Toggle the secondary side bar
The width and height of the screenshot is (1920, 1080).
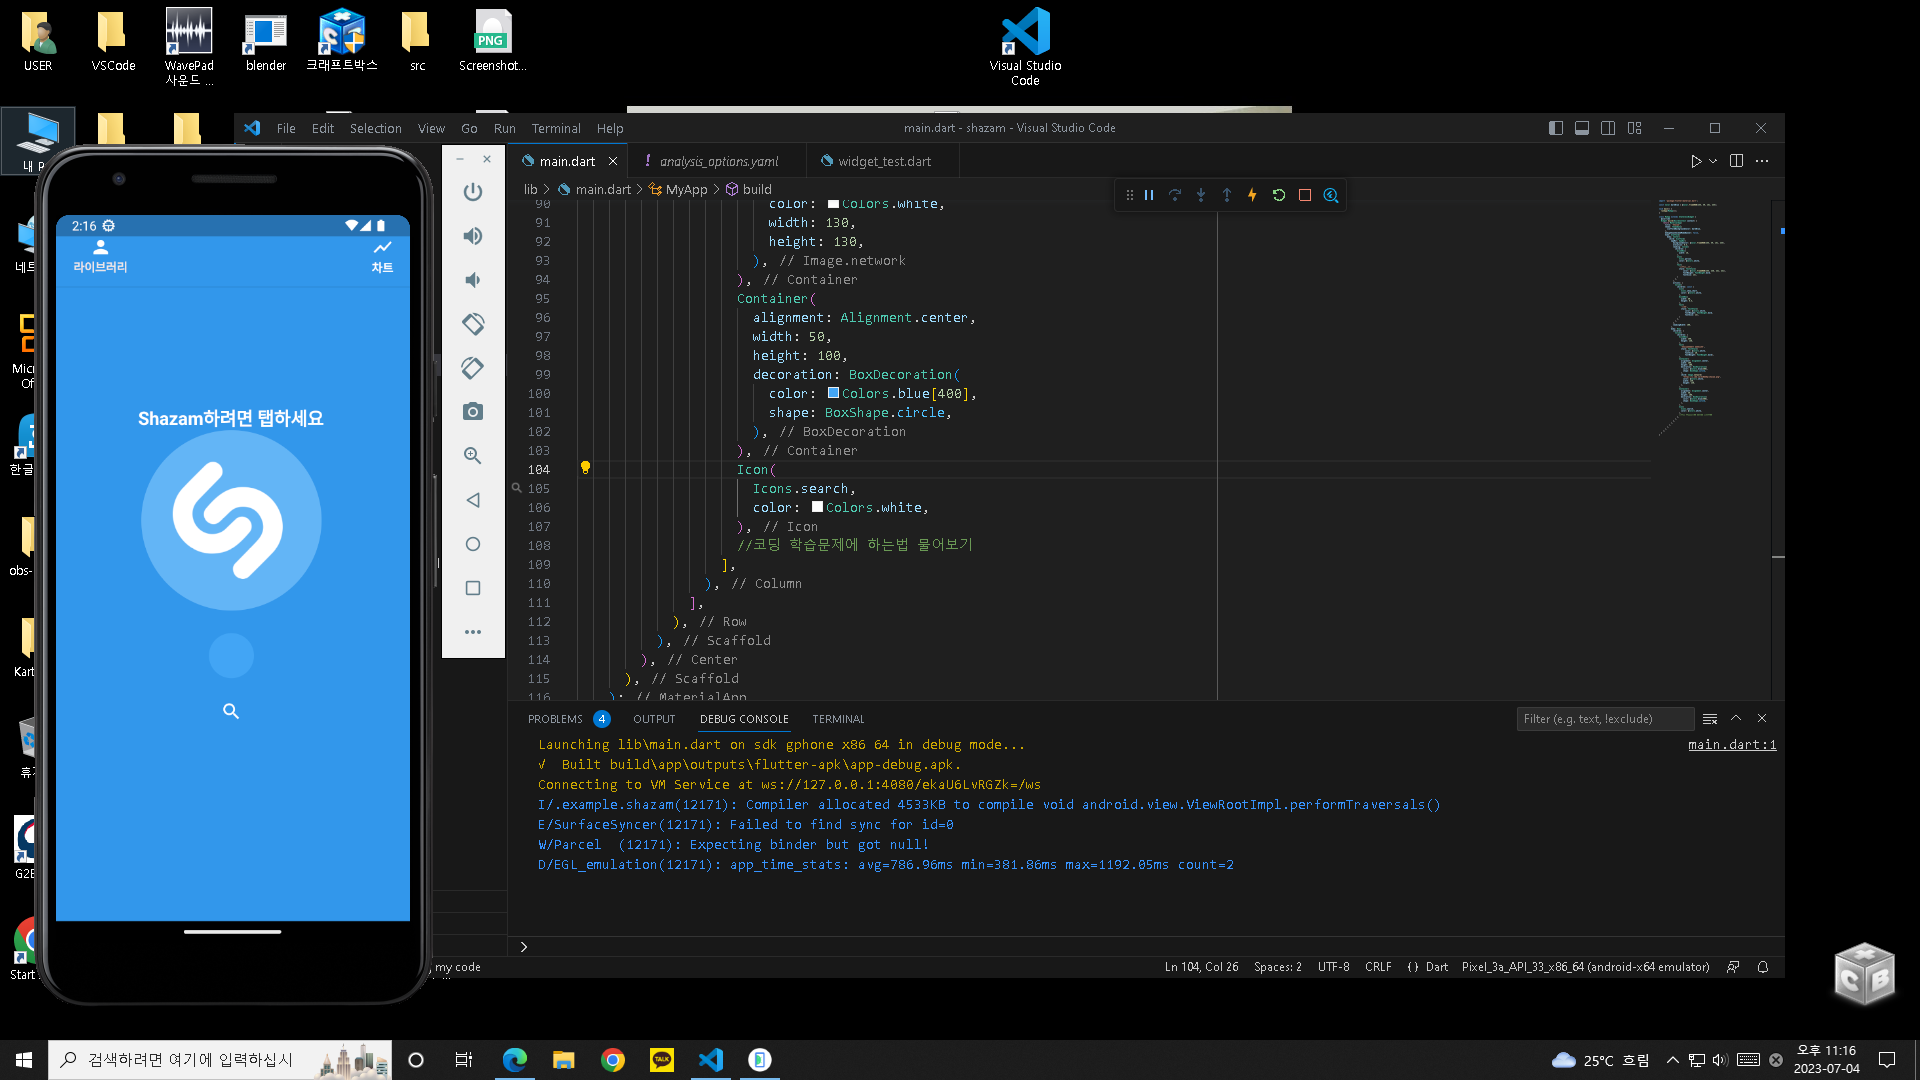1608,128
